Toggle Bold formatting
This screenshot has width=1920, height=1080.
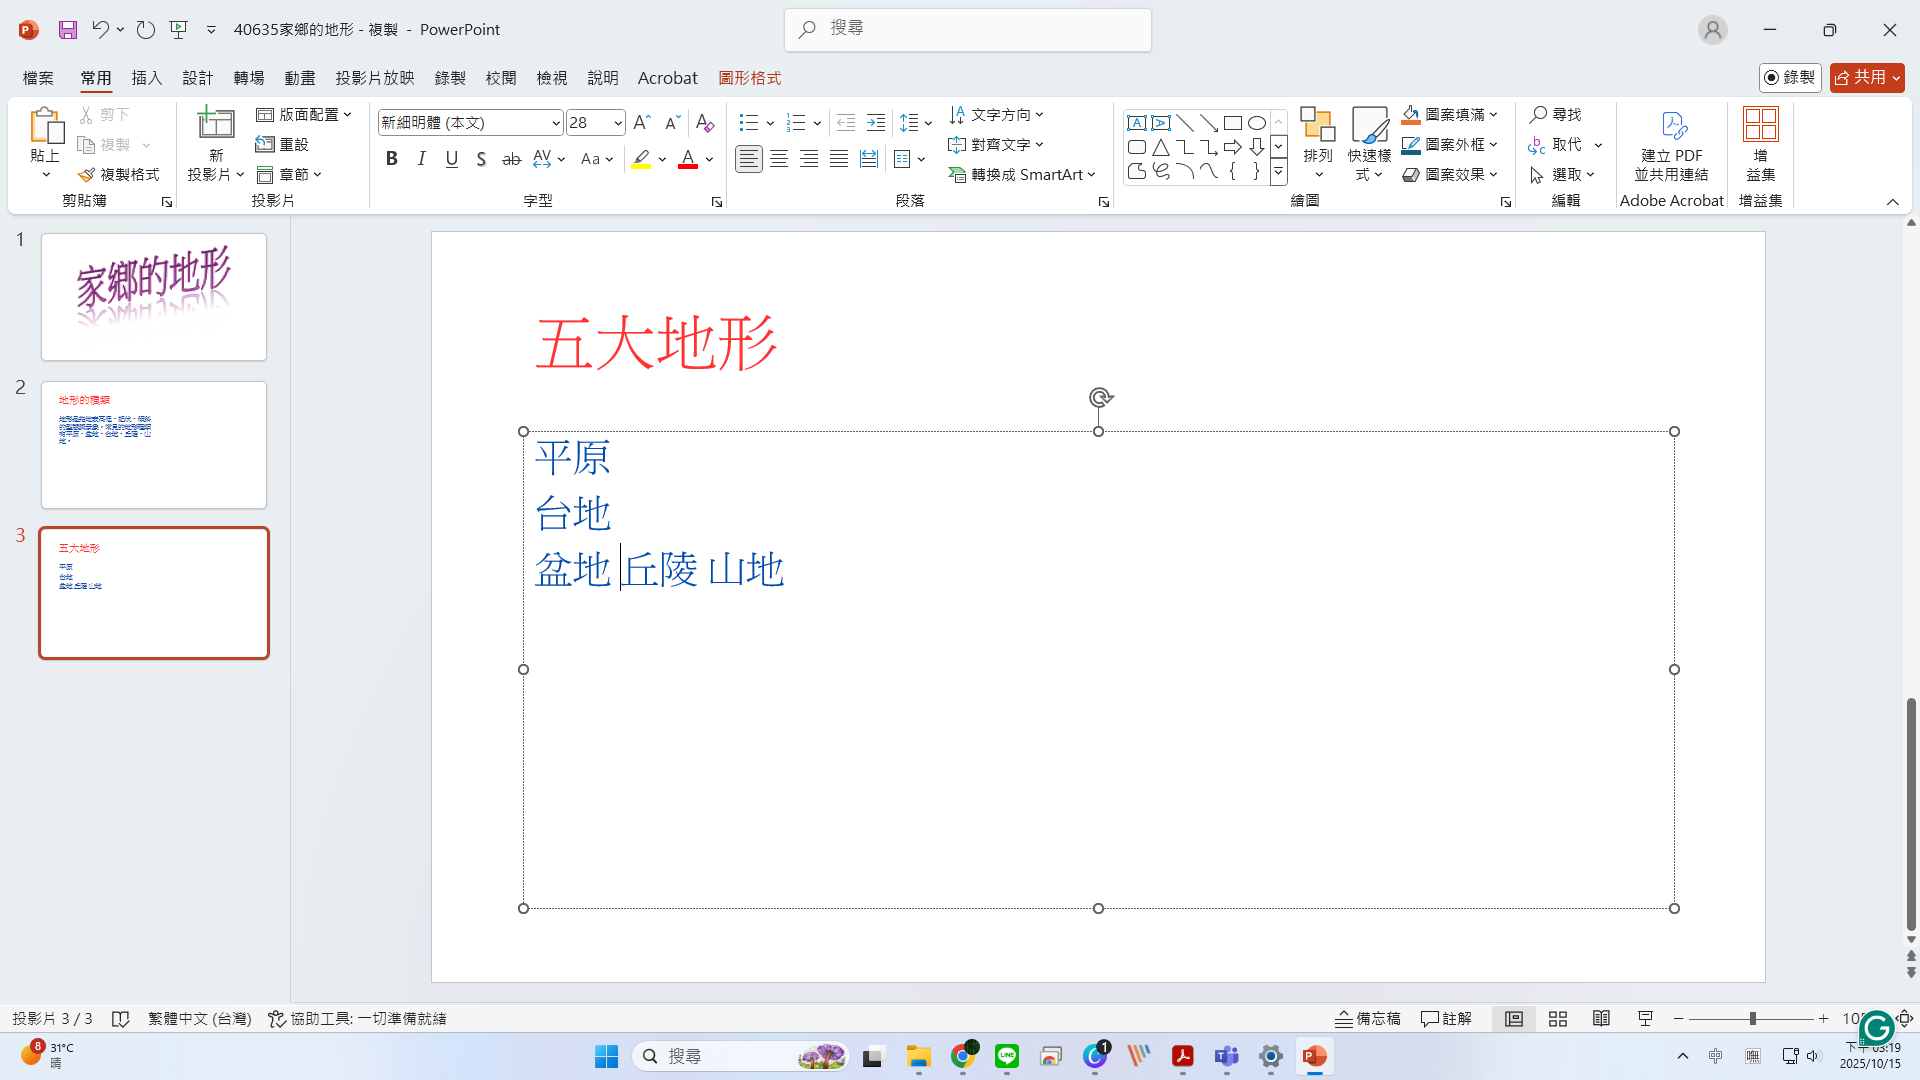392,159
